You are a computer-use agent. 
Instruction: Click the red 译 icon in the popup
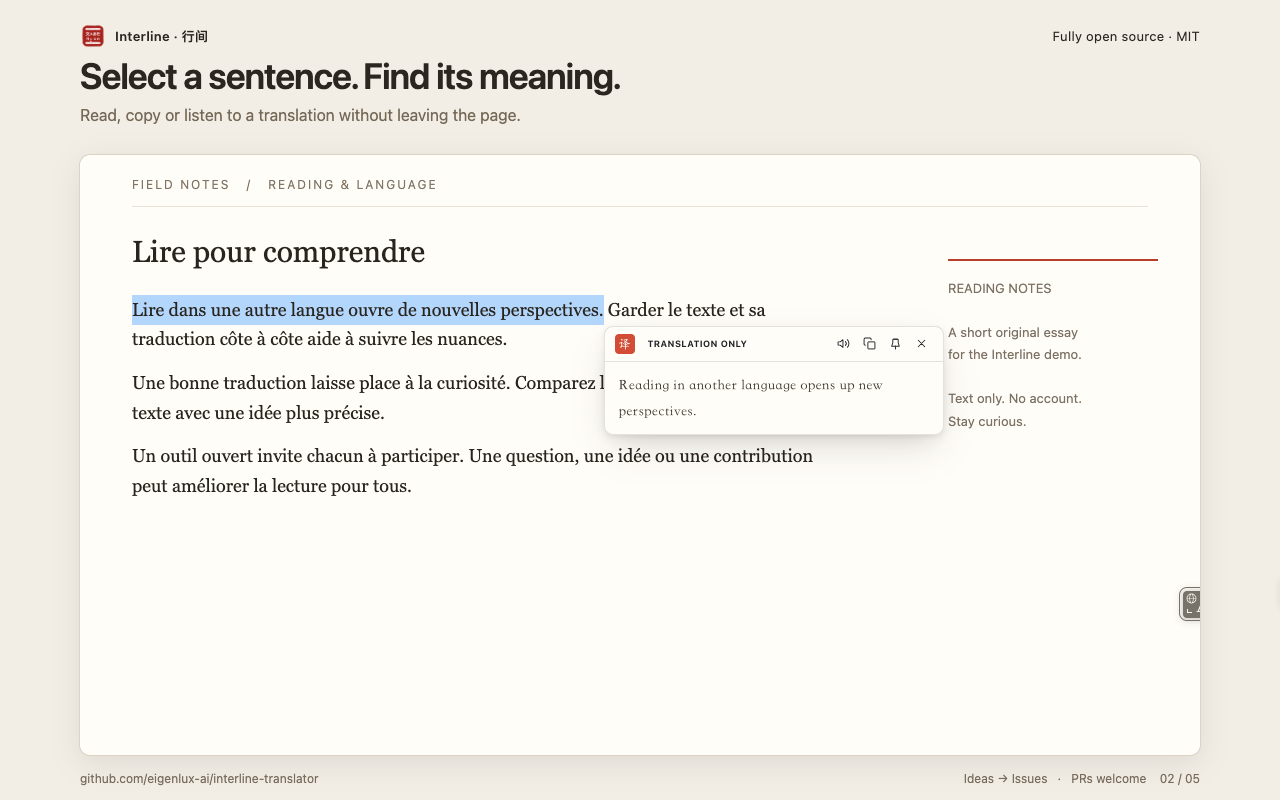(625, 344)
